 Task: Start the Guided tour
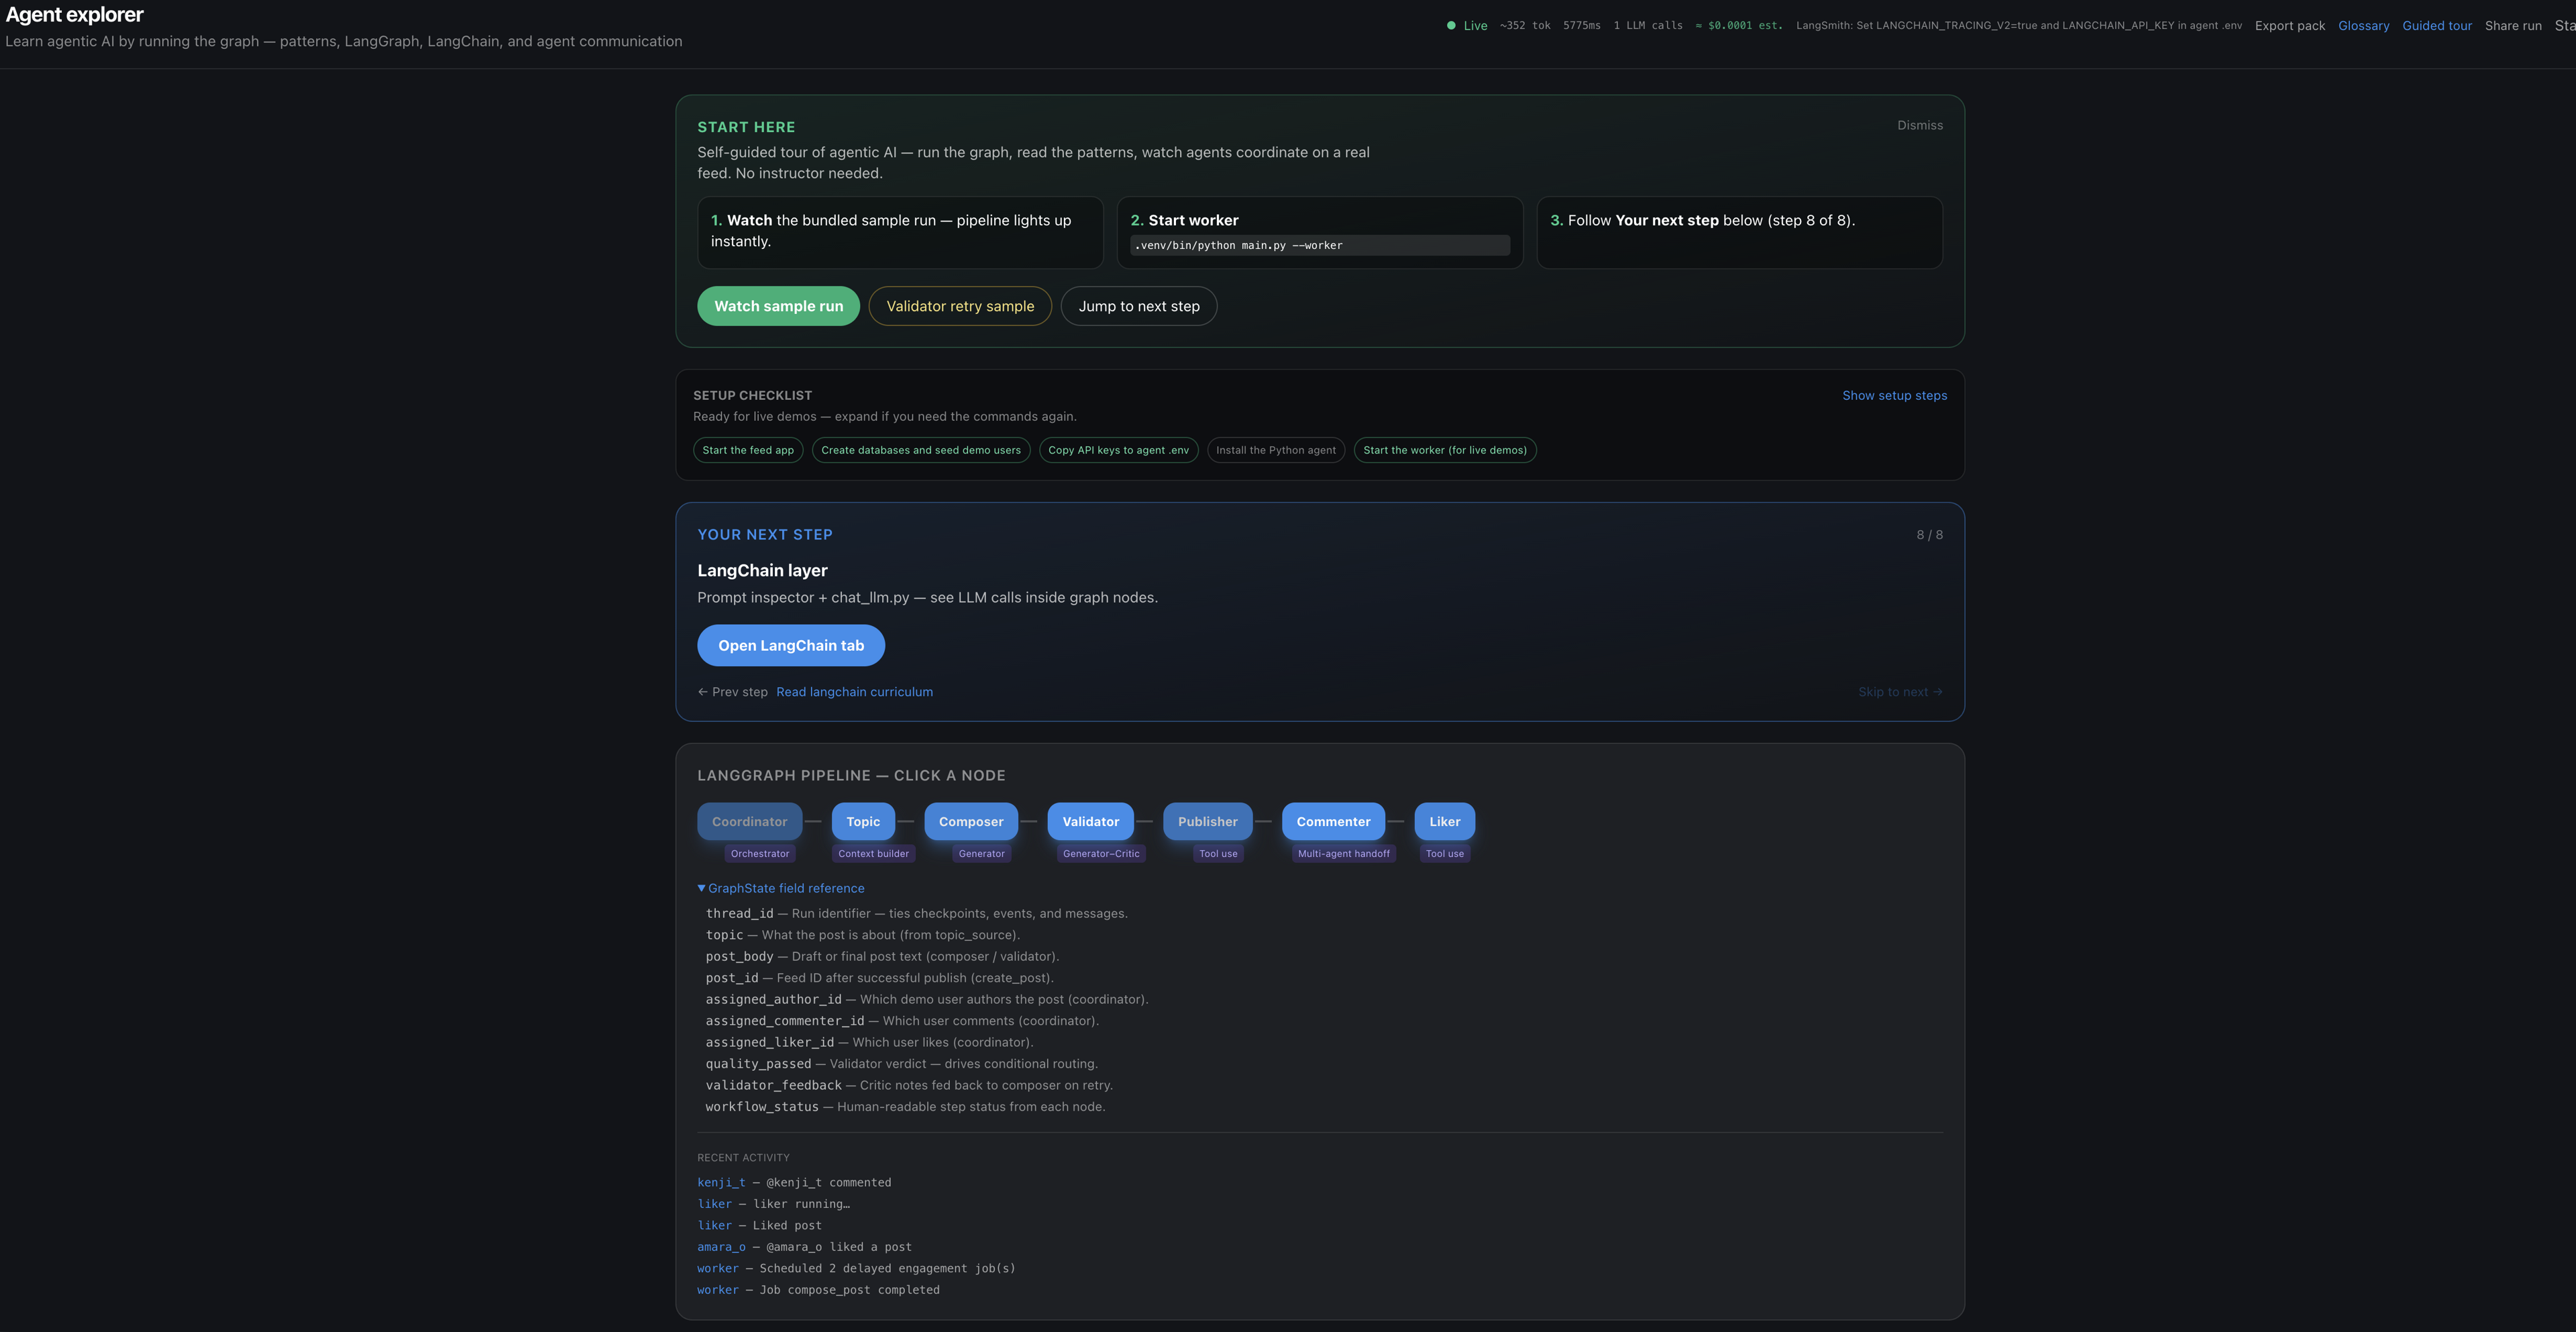coord(2436,26)
